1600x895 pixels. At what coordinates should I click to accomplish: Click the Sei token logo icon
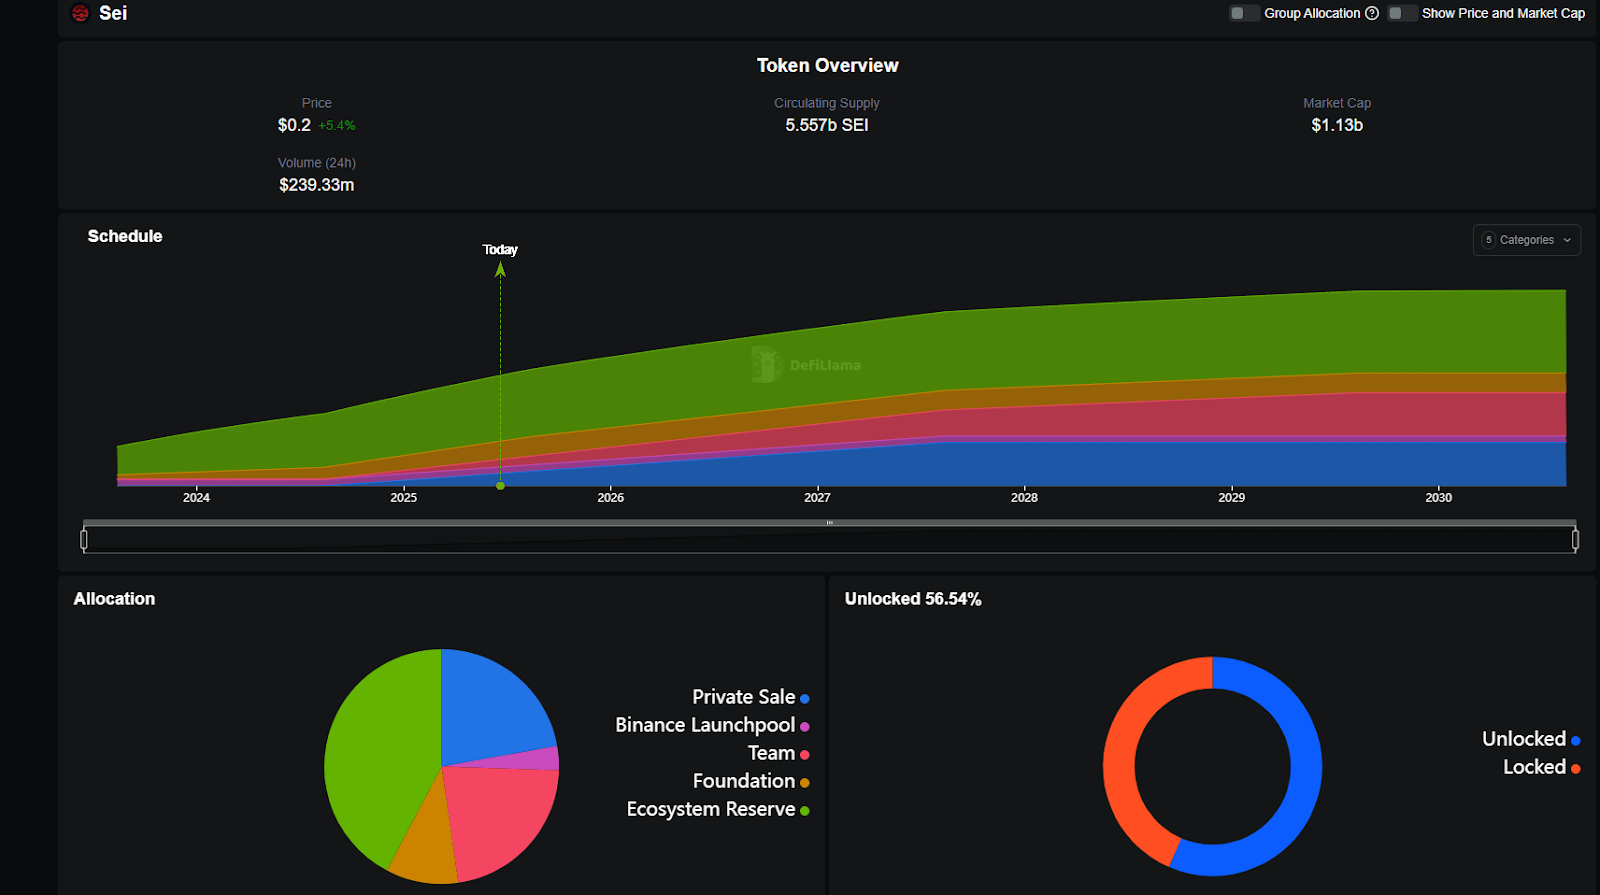[80, 13]
